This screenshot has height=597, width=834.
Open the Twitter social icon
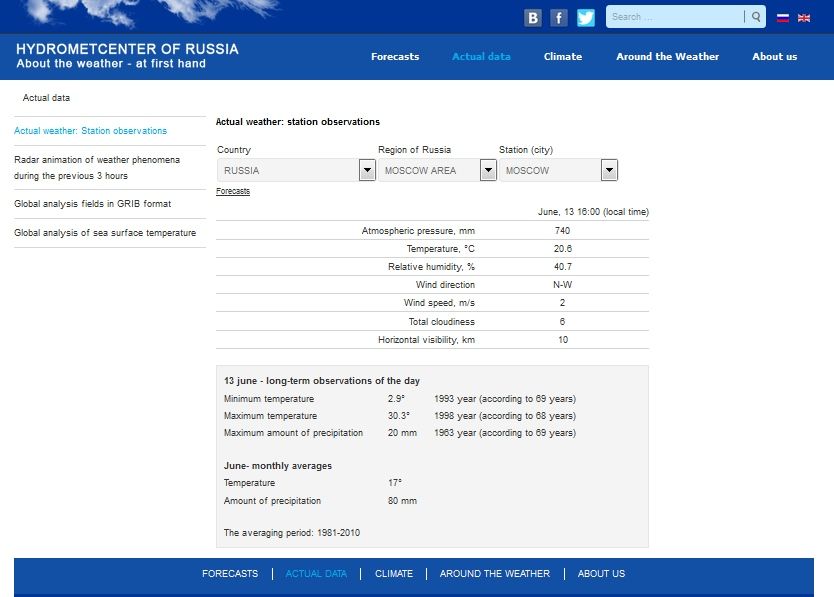tap(586, 18)
